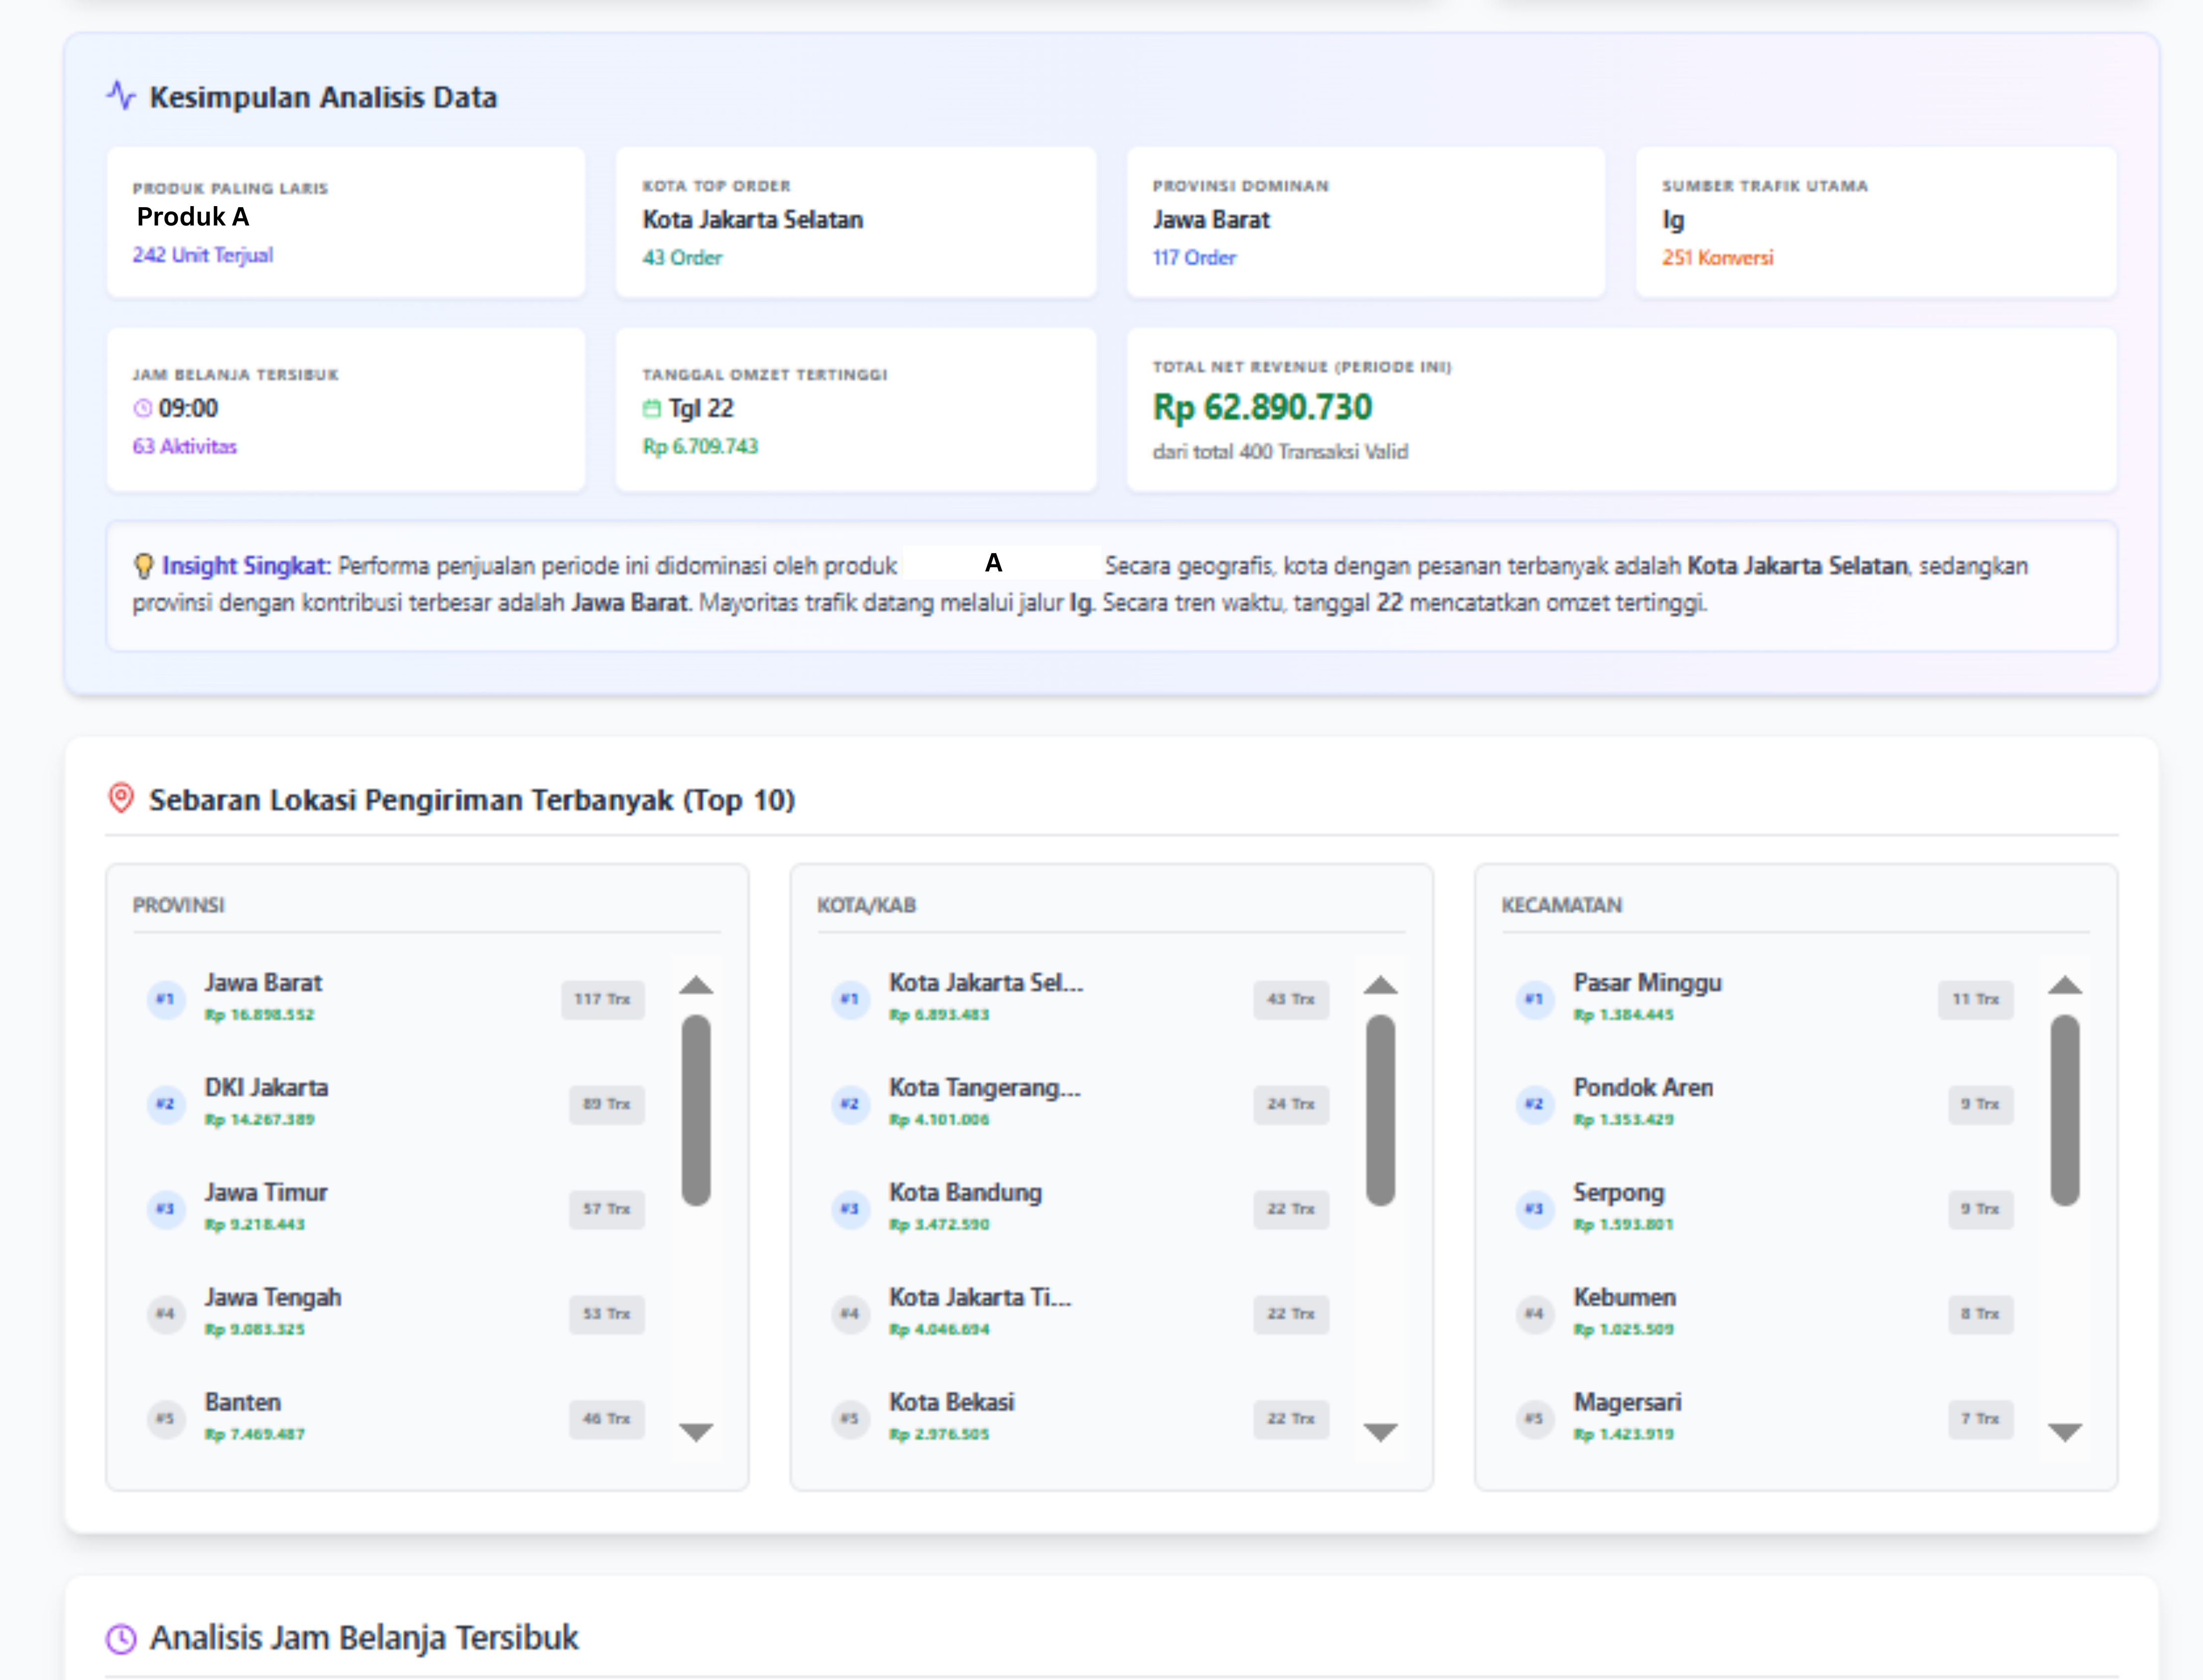Click the clock icon next to 09:00

[143, 408]
